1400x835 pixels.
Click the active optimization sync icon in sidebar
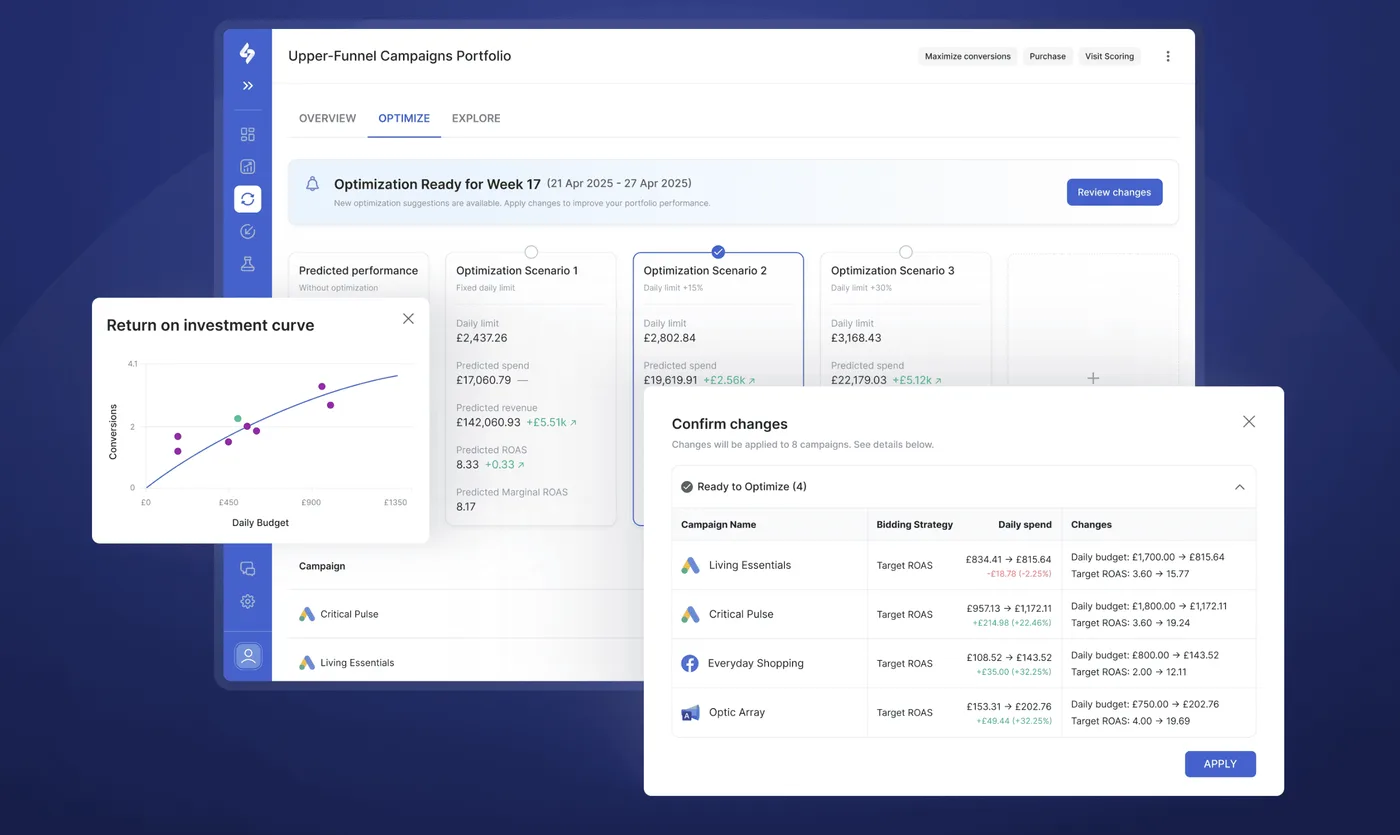[247, 199]
